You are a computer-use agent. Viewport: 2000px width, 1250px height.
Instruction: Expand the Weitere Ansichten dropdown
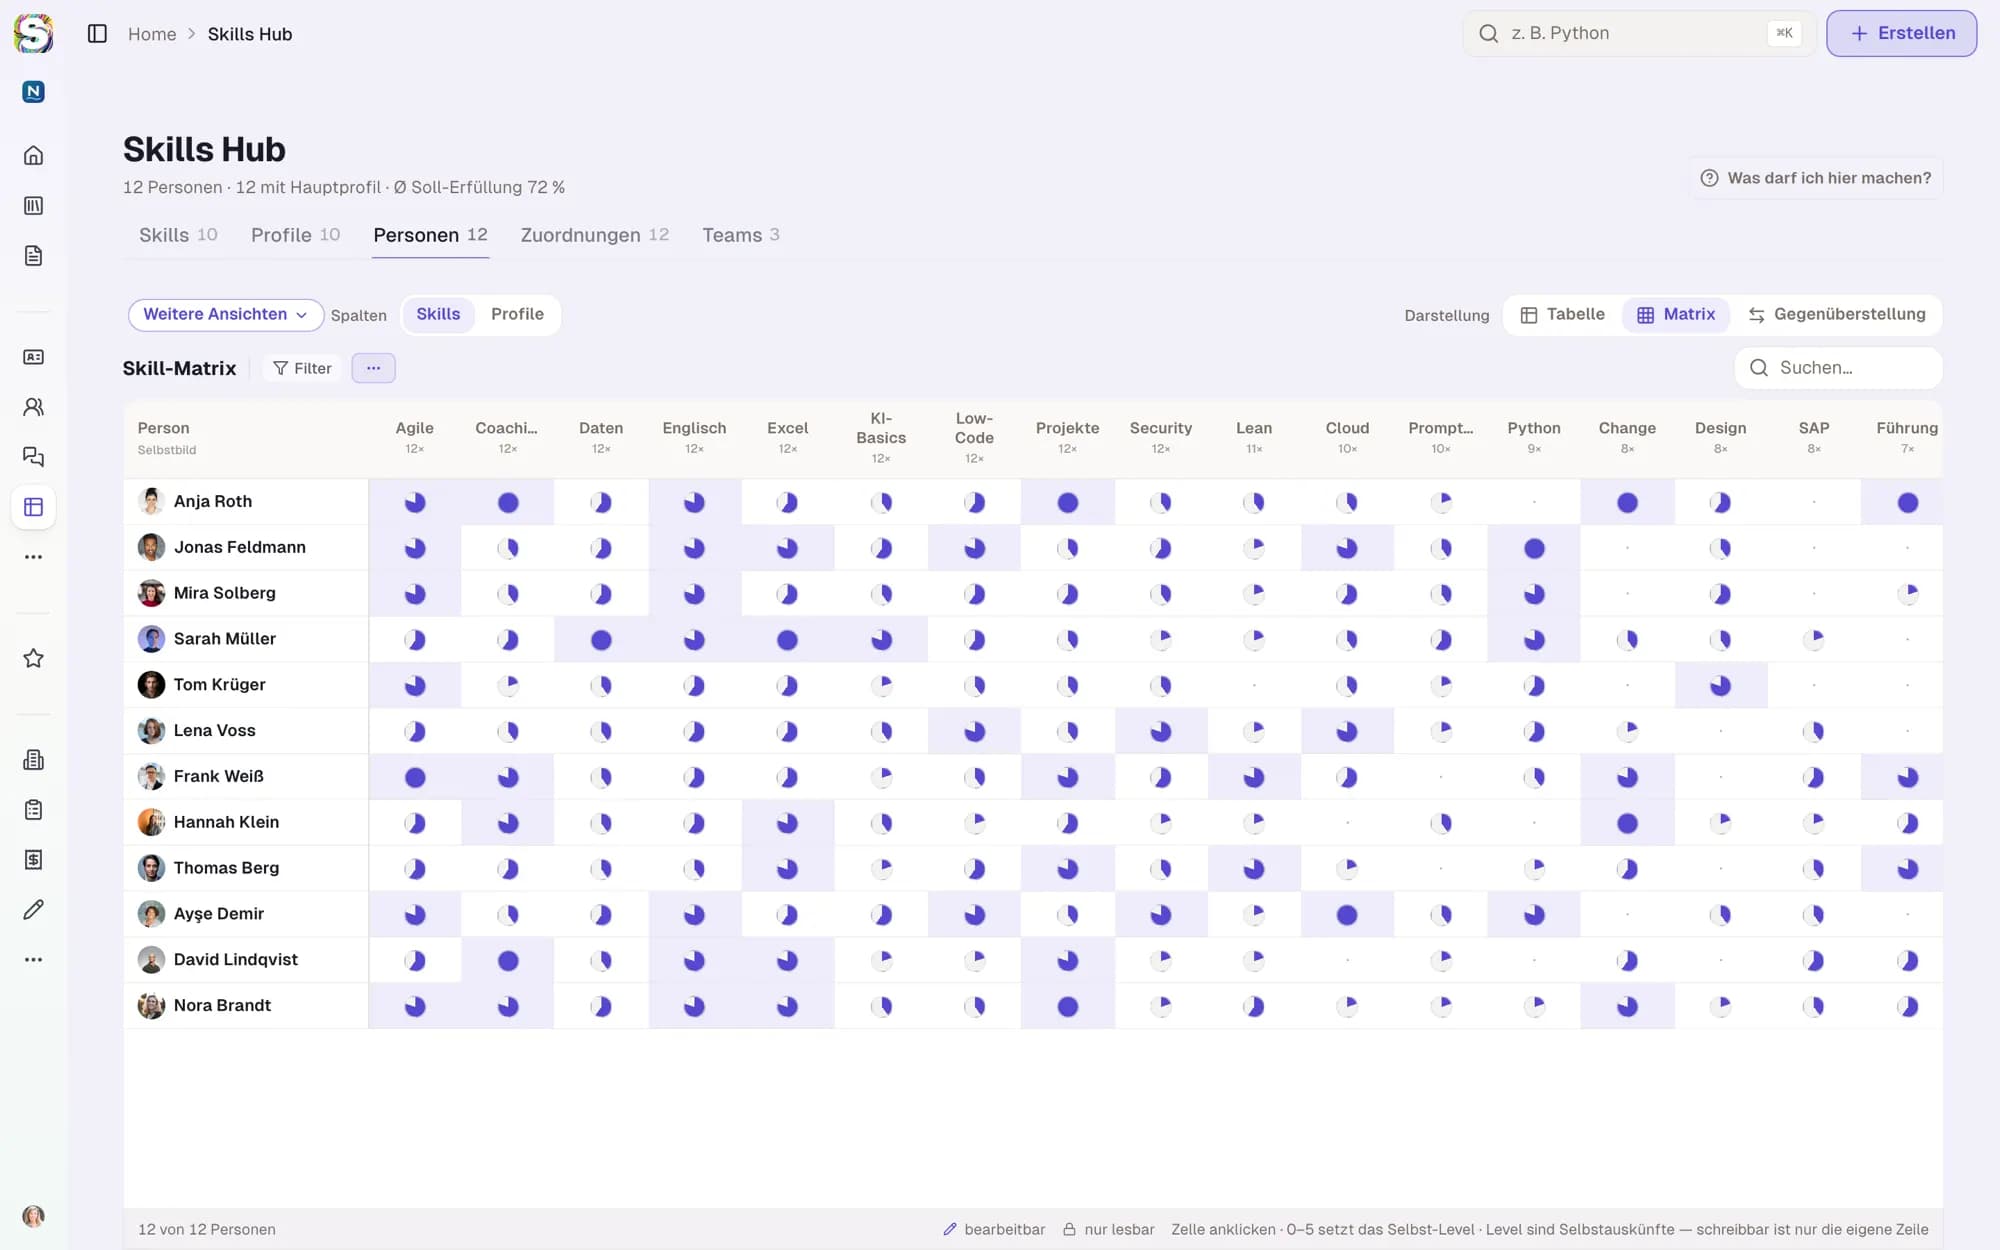(225, 314)
